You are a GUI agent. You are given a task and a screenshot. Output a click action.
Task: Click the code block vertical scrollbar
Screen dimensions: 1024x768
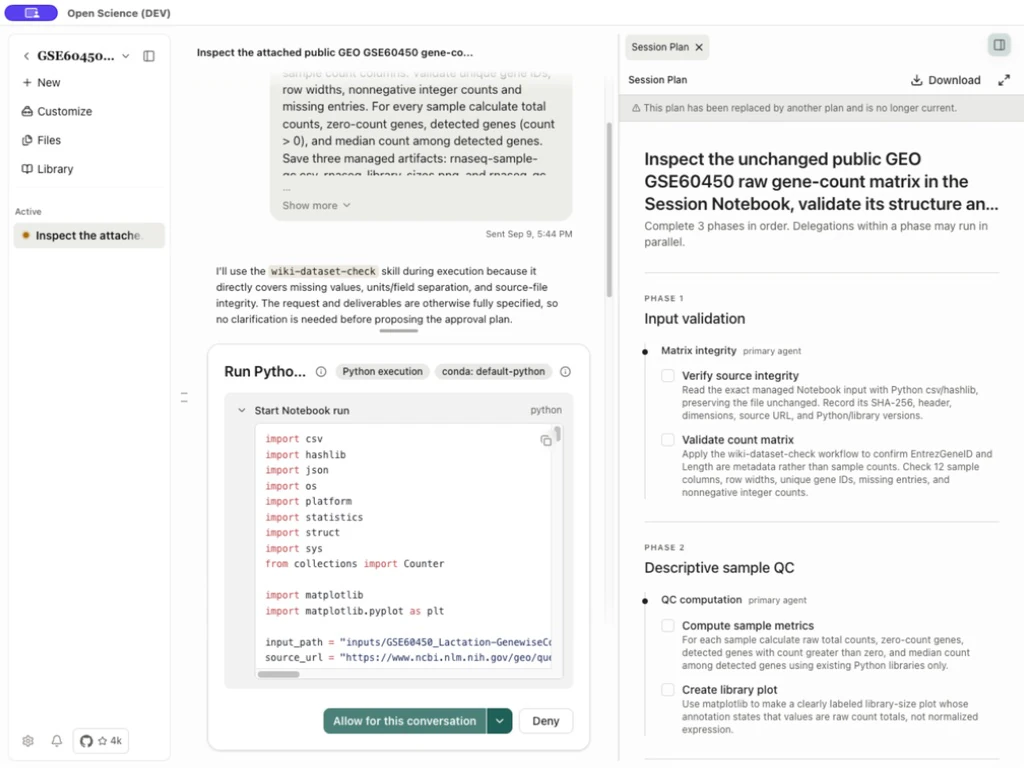coord(558,434)
